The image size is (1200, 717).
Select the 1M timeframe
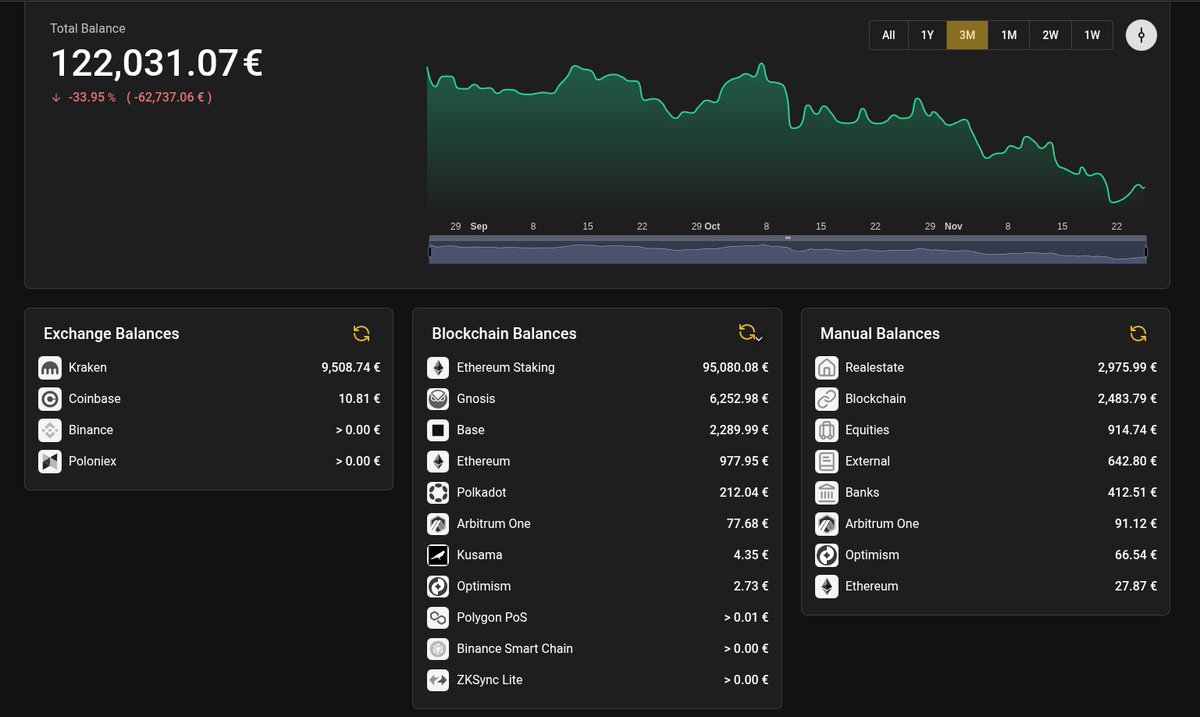1009,35
